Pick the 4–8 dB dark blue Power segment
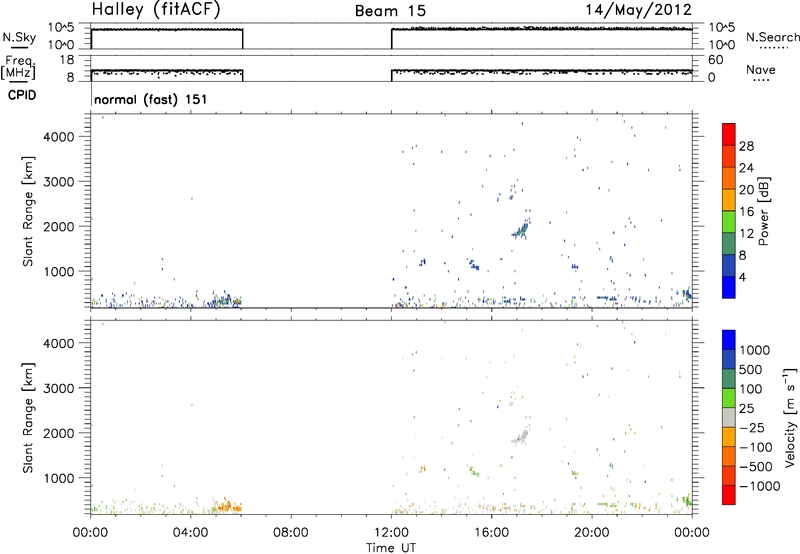 point(729,266)
